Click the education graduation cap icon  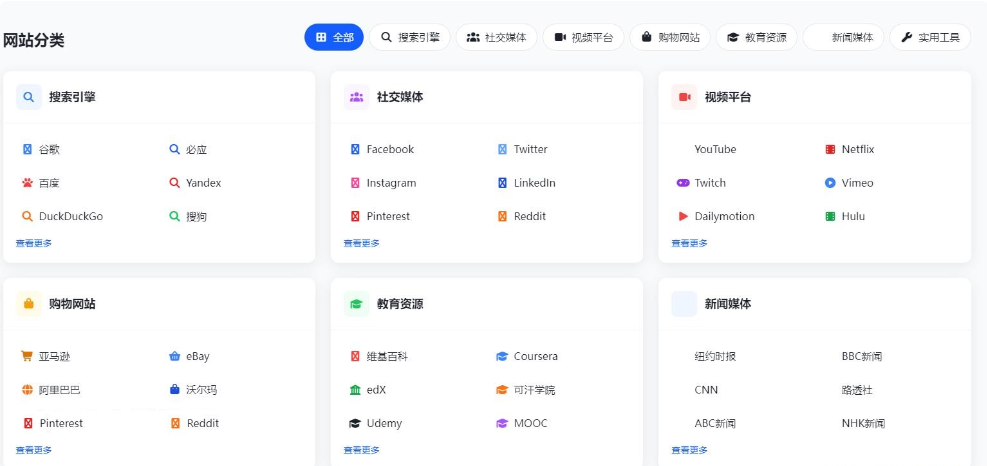click(x=356, y=304)
